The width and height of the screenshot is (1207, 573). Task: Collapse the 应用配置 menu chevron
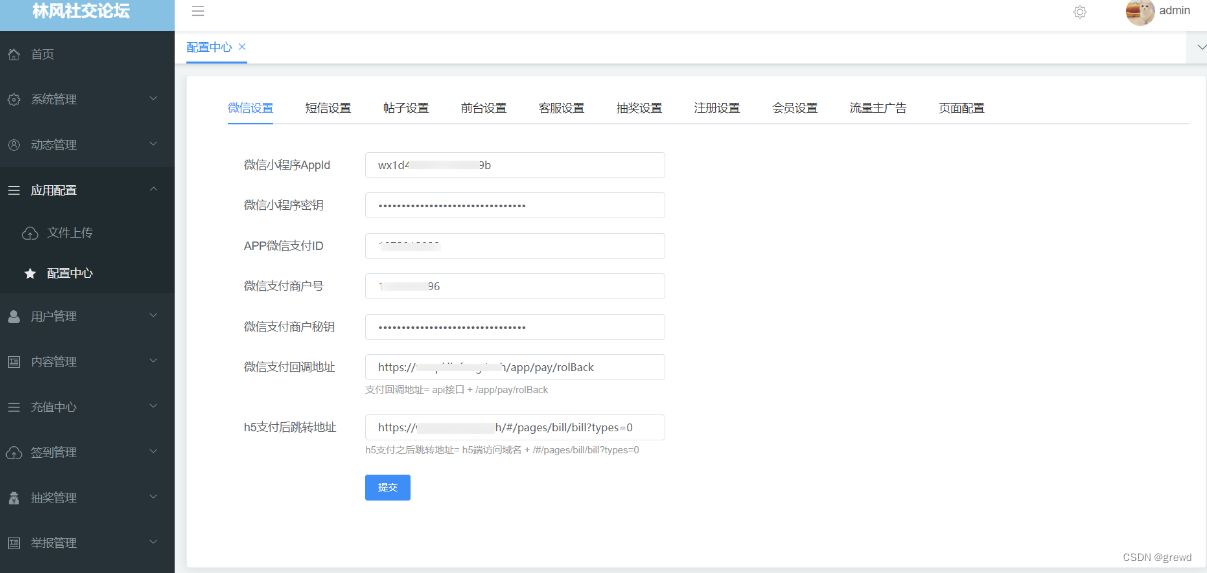pyautogui.click(x=153, y=189)
